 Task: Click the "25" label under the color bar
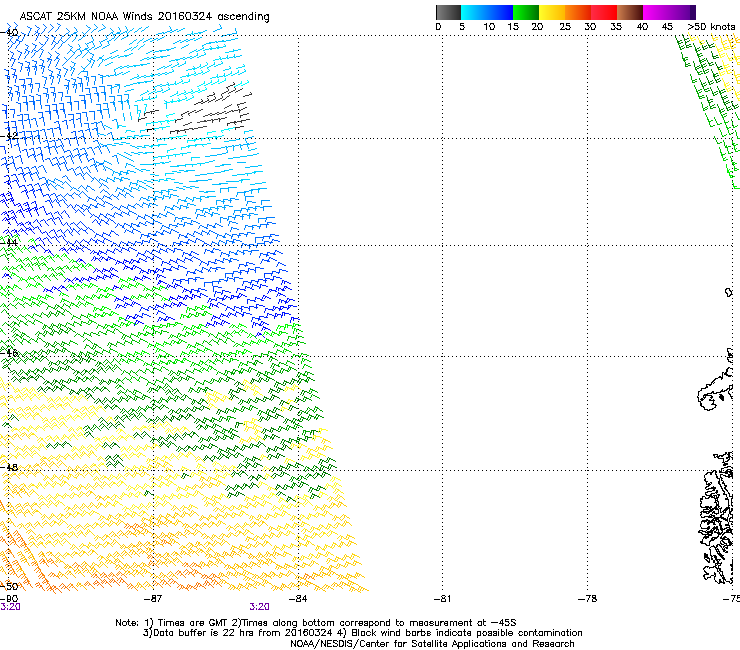coord(565,27)
